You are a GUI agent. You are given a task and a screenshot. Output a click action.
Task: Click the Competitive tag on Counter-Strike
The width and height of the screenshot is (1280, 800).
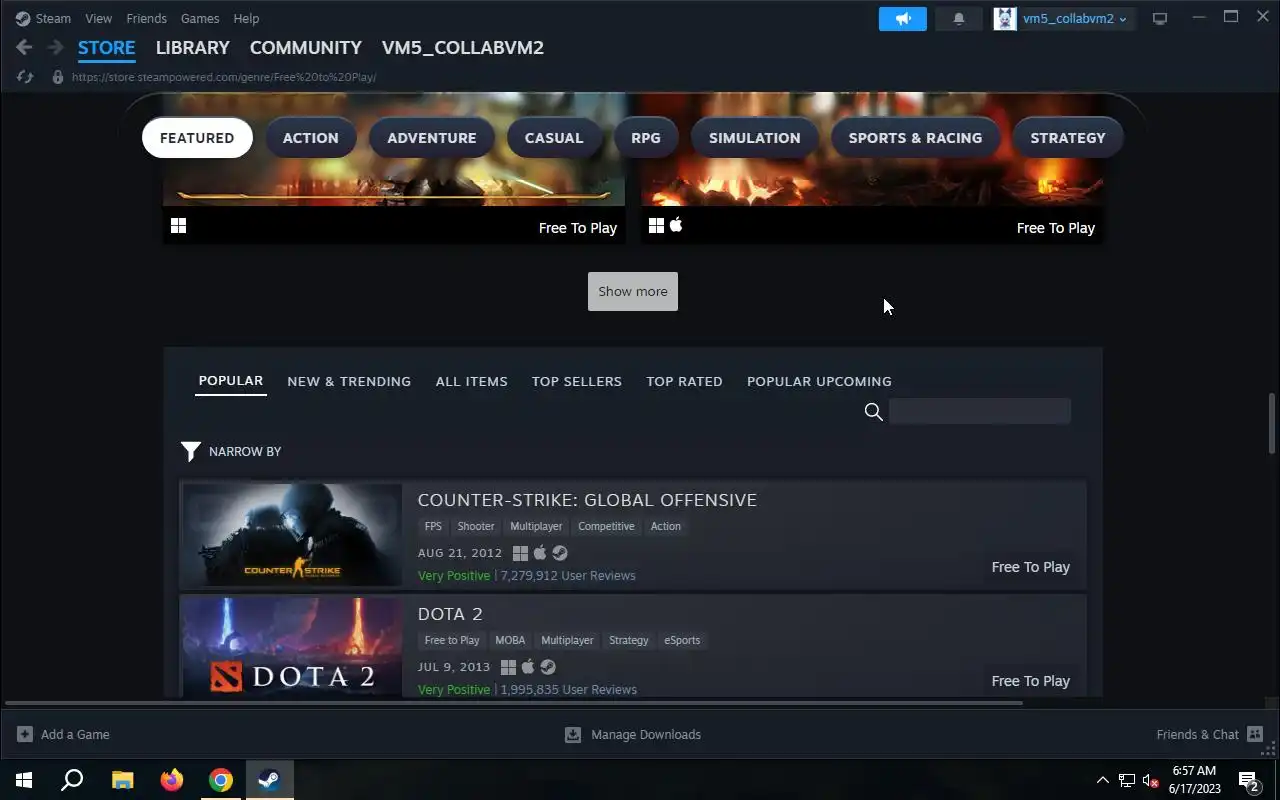(606, 526)
